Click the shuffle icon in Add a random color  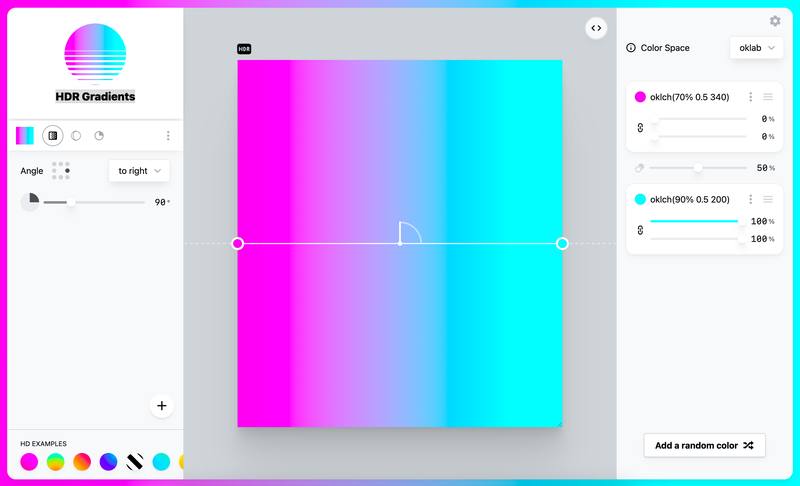click(x=748, y=445)
